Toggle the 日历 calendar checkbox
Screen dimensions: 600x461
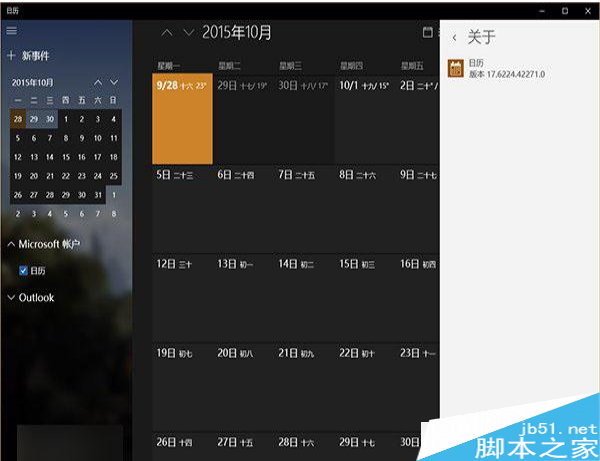pyautogui.click(x=23, y=271)
